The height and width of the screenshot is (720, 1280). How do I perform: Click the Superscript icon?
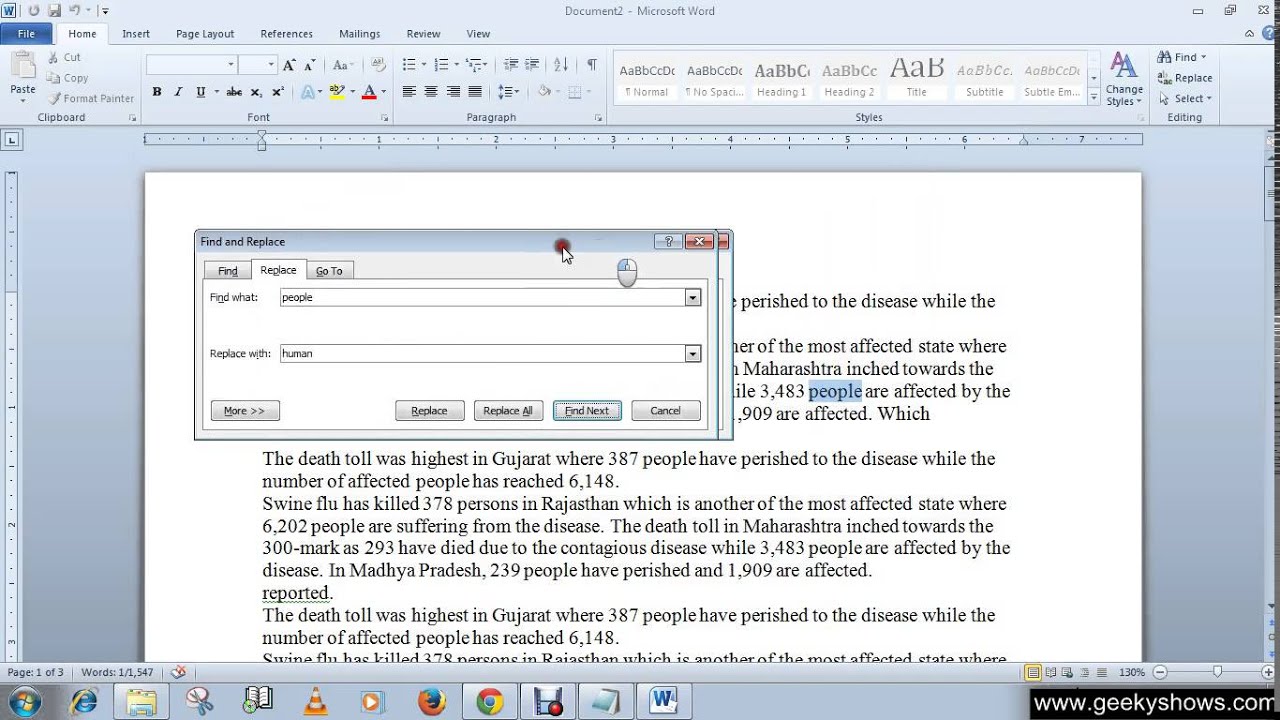point(278,92)
